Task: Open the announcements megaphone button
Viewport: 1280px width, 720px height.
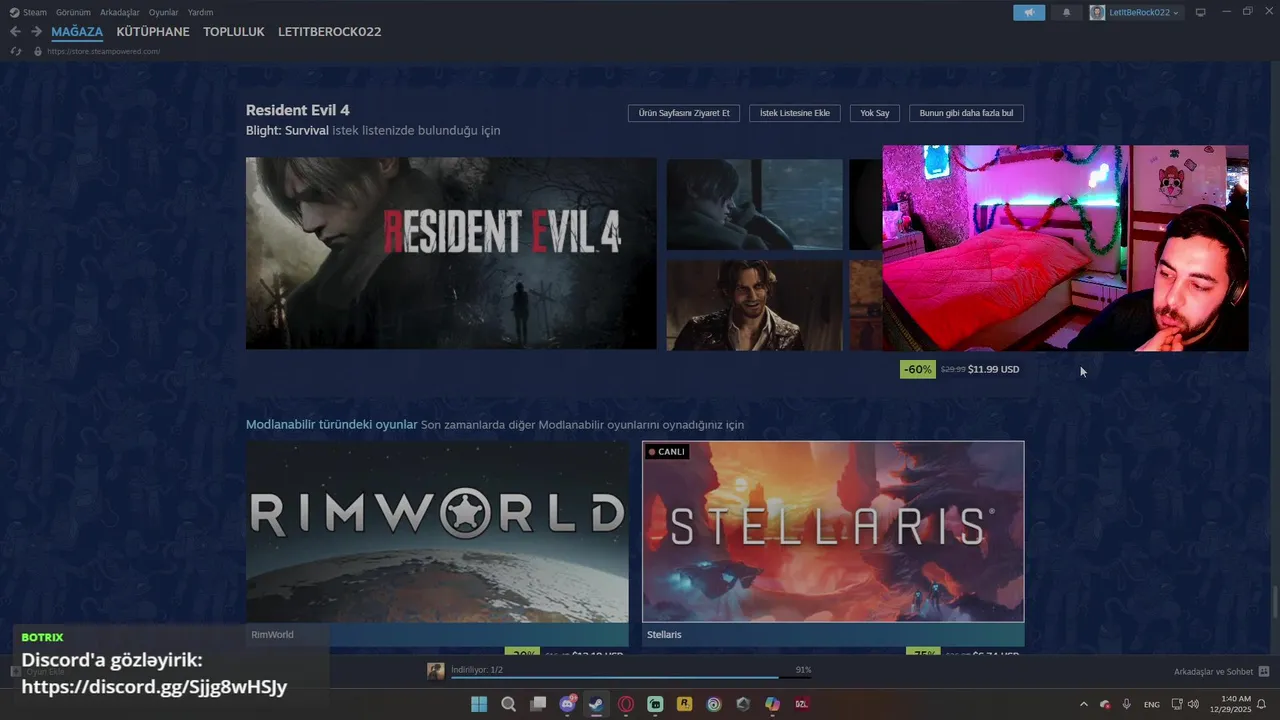Action: point(1029,12)
